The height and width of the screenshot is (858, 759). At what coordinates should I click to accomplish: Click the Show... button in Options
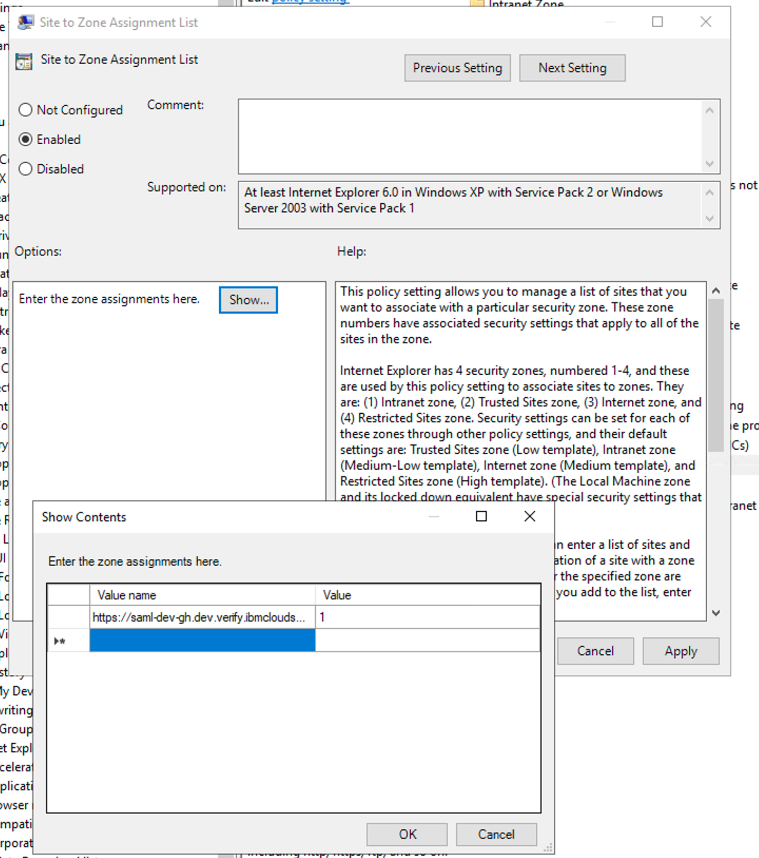pyautogui.click(x=248, y=300)
